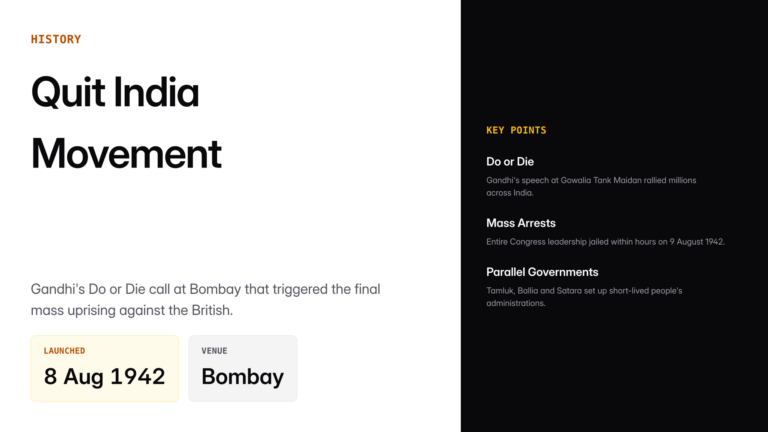Click the LAUNCHED card label
Viewport: 768px width, 432px height.
tap(64, 351)
